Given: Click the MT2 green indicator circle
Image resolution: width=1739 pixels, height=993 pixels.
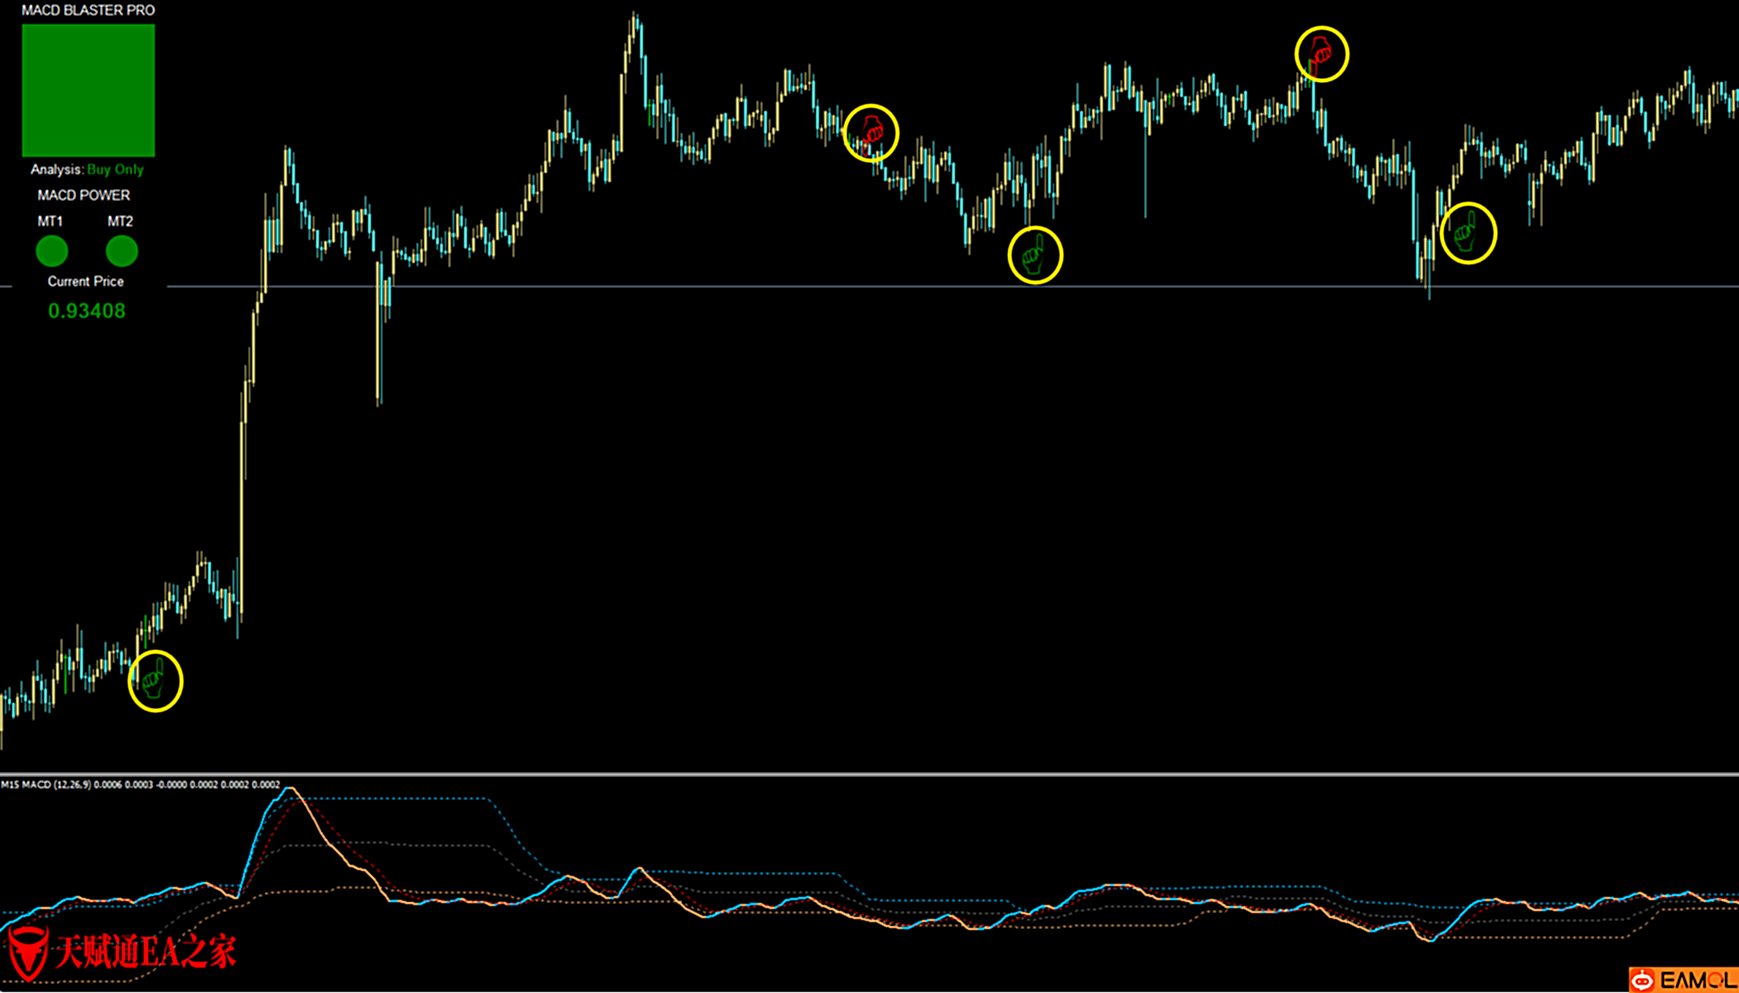Looking at the screenshot, I should pos(121,251).
